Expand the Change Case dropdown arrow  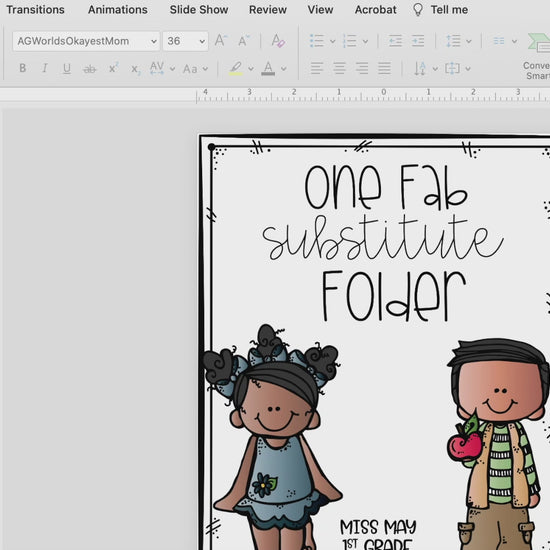[x=205, y=69]
